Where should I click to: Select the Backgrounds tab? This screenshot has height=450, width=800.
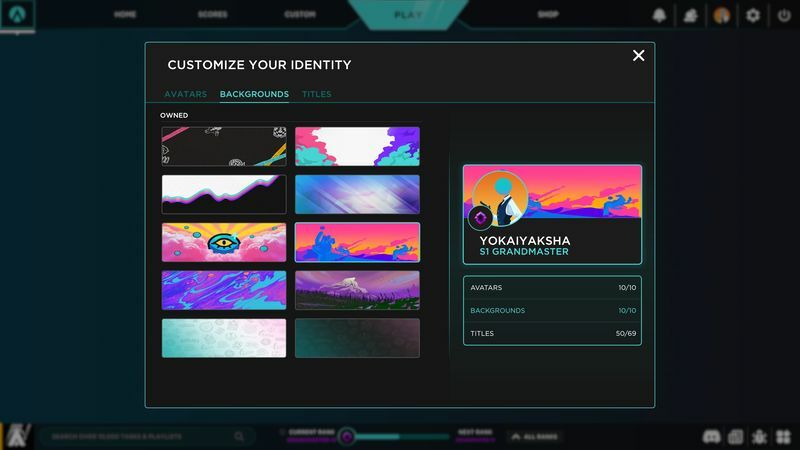254,94
